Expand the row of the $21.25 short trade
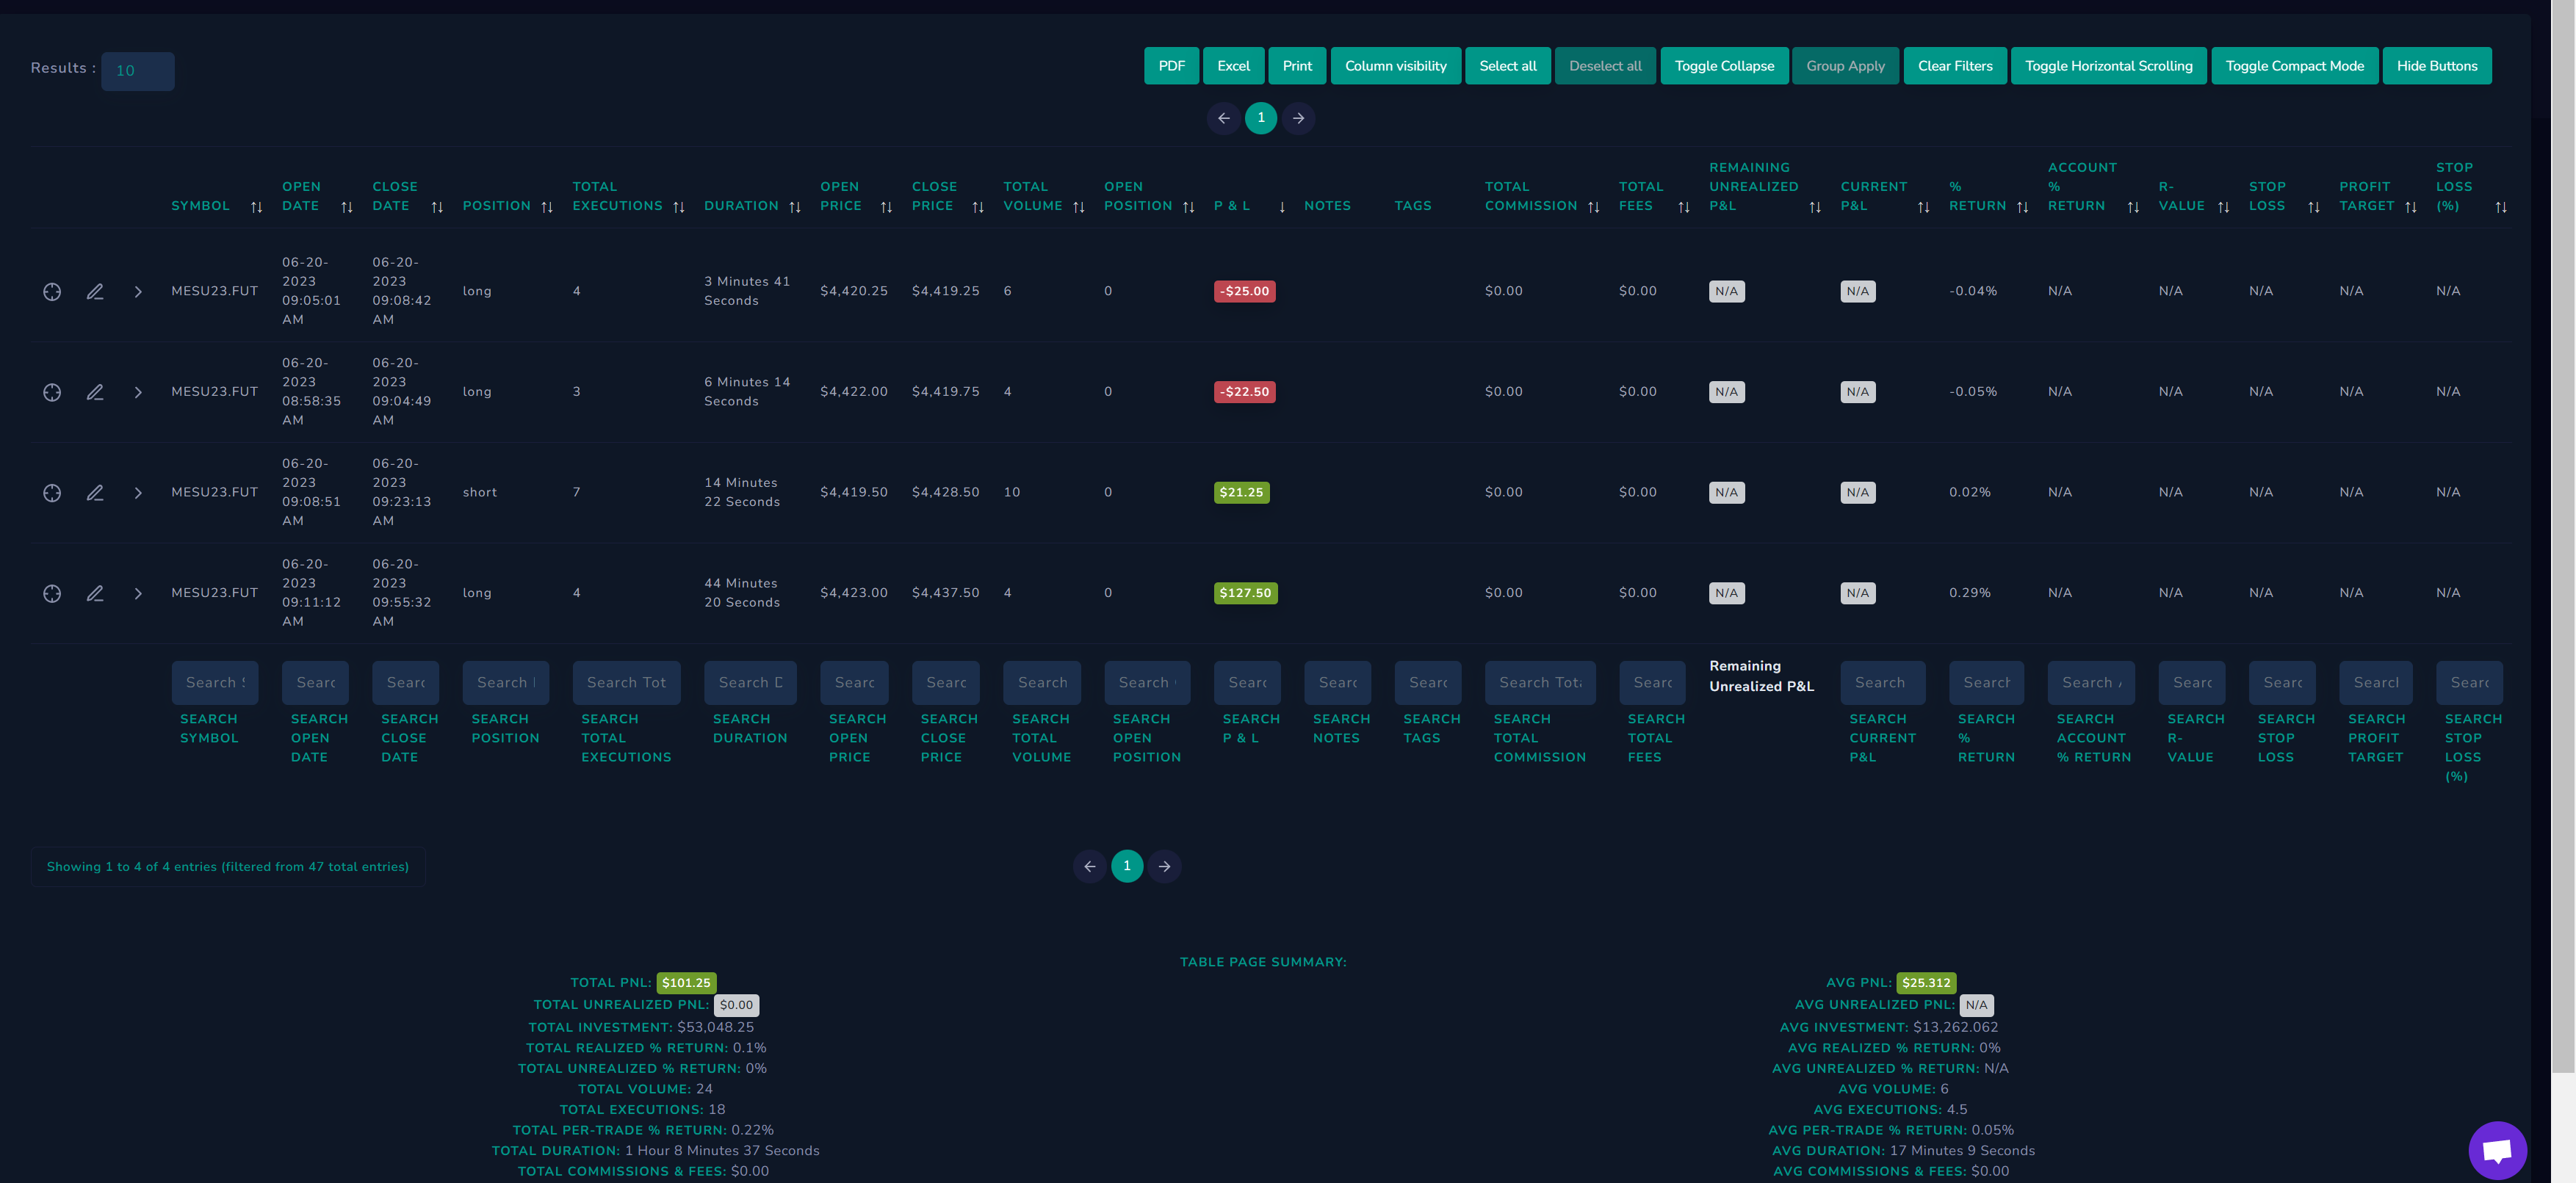This screenshot has height=1183, width=2576. tap(138, 493)
